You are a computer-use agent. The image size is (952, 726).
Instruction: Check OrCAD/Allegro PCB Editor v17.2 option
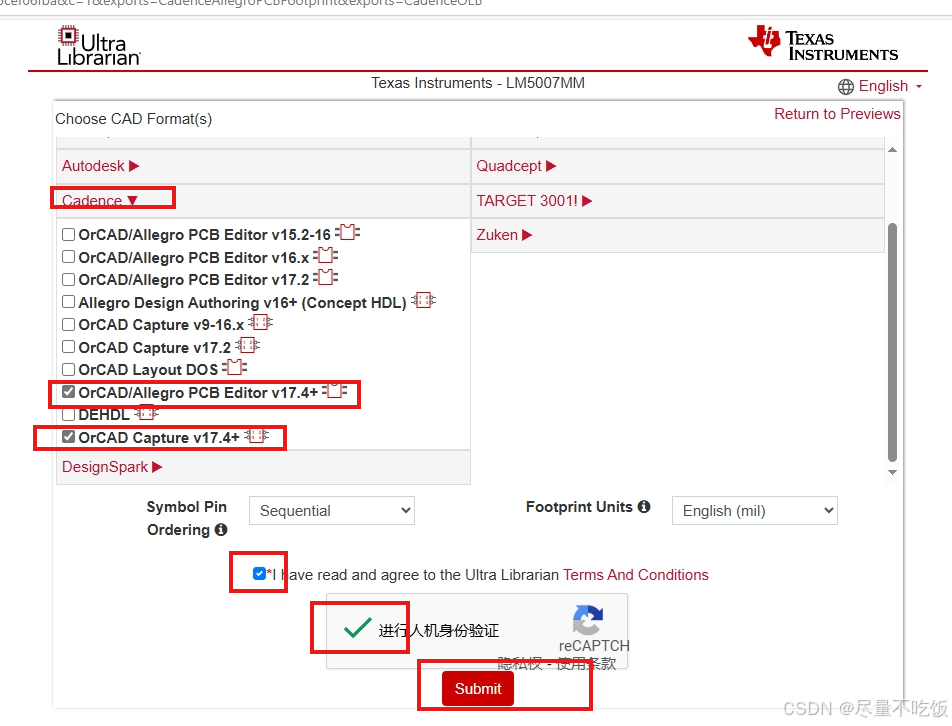(69, 279)
